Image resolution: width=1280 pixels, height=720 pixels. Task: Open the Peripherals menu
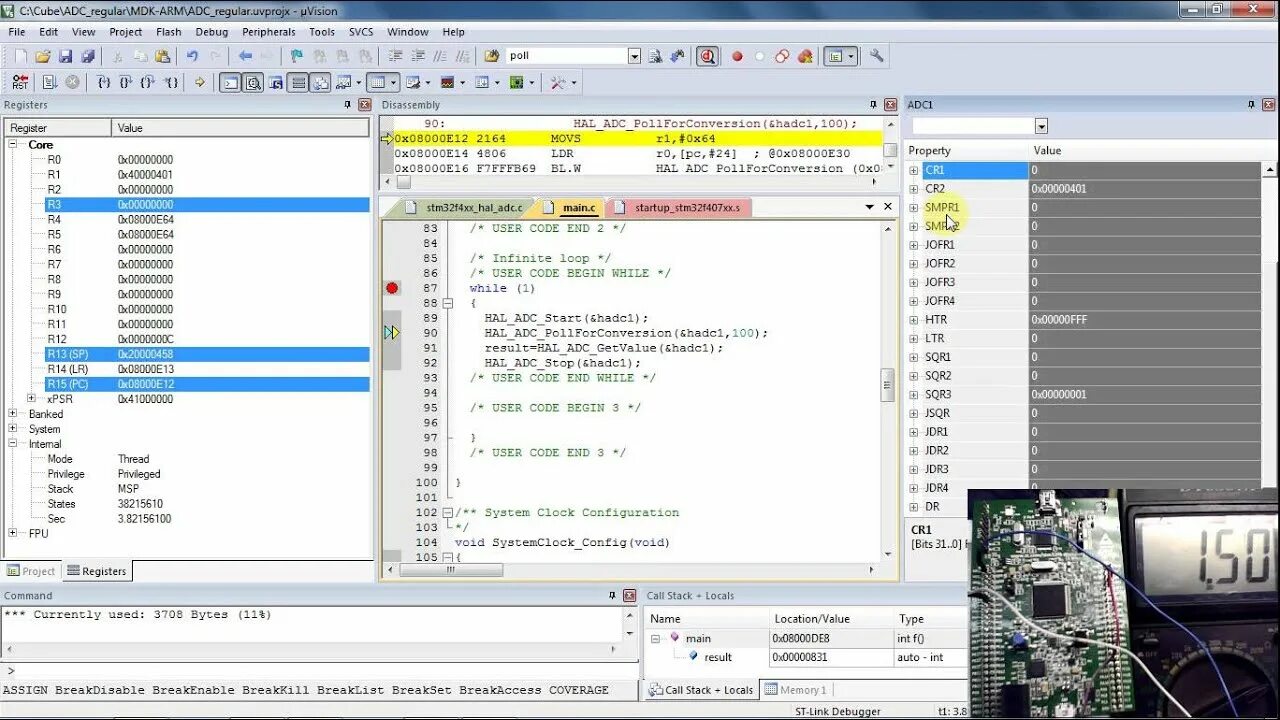268,32
